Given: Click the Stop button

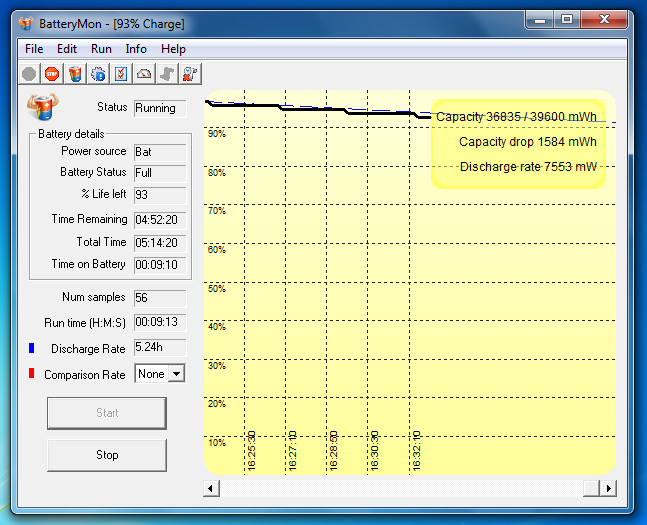Looking at the screenshot, I should [x=107, y=455].
